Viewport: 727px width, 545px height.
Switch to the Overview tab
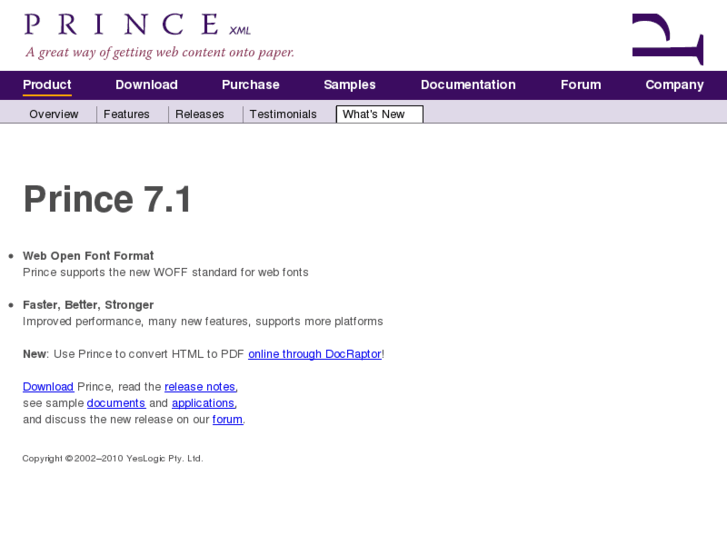click(54, 114)
